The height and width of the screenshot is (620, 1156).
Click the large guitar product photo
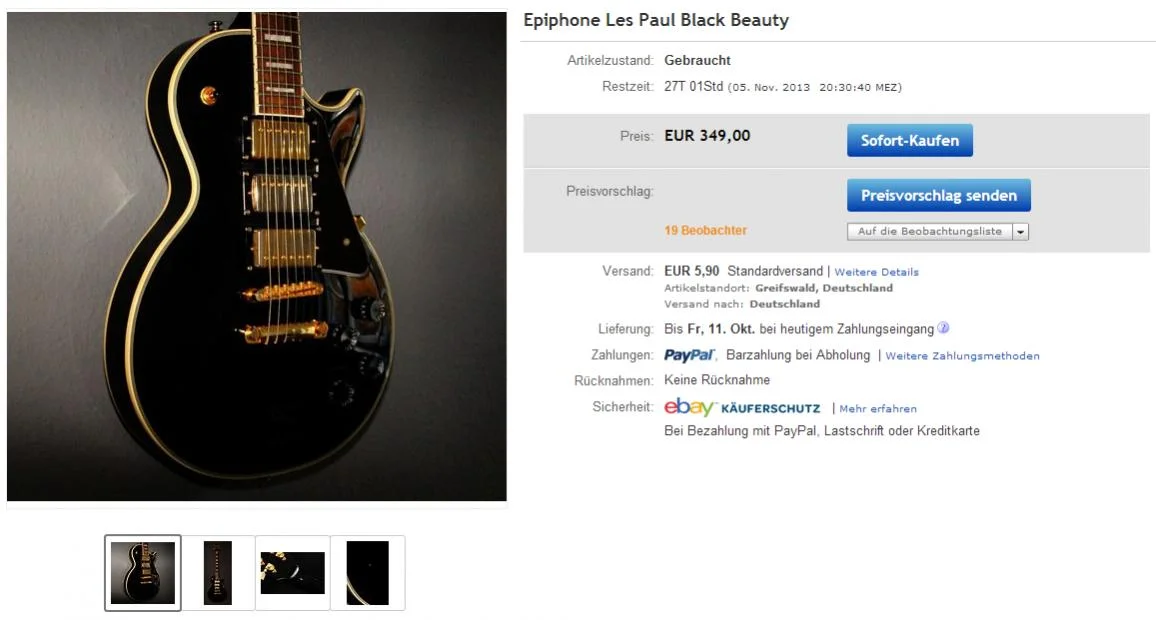pos(257,256)
